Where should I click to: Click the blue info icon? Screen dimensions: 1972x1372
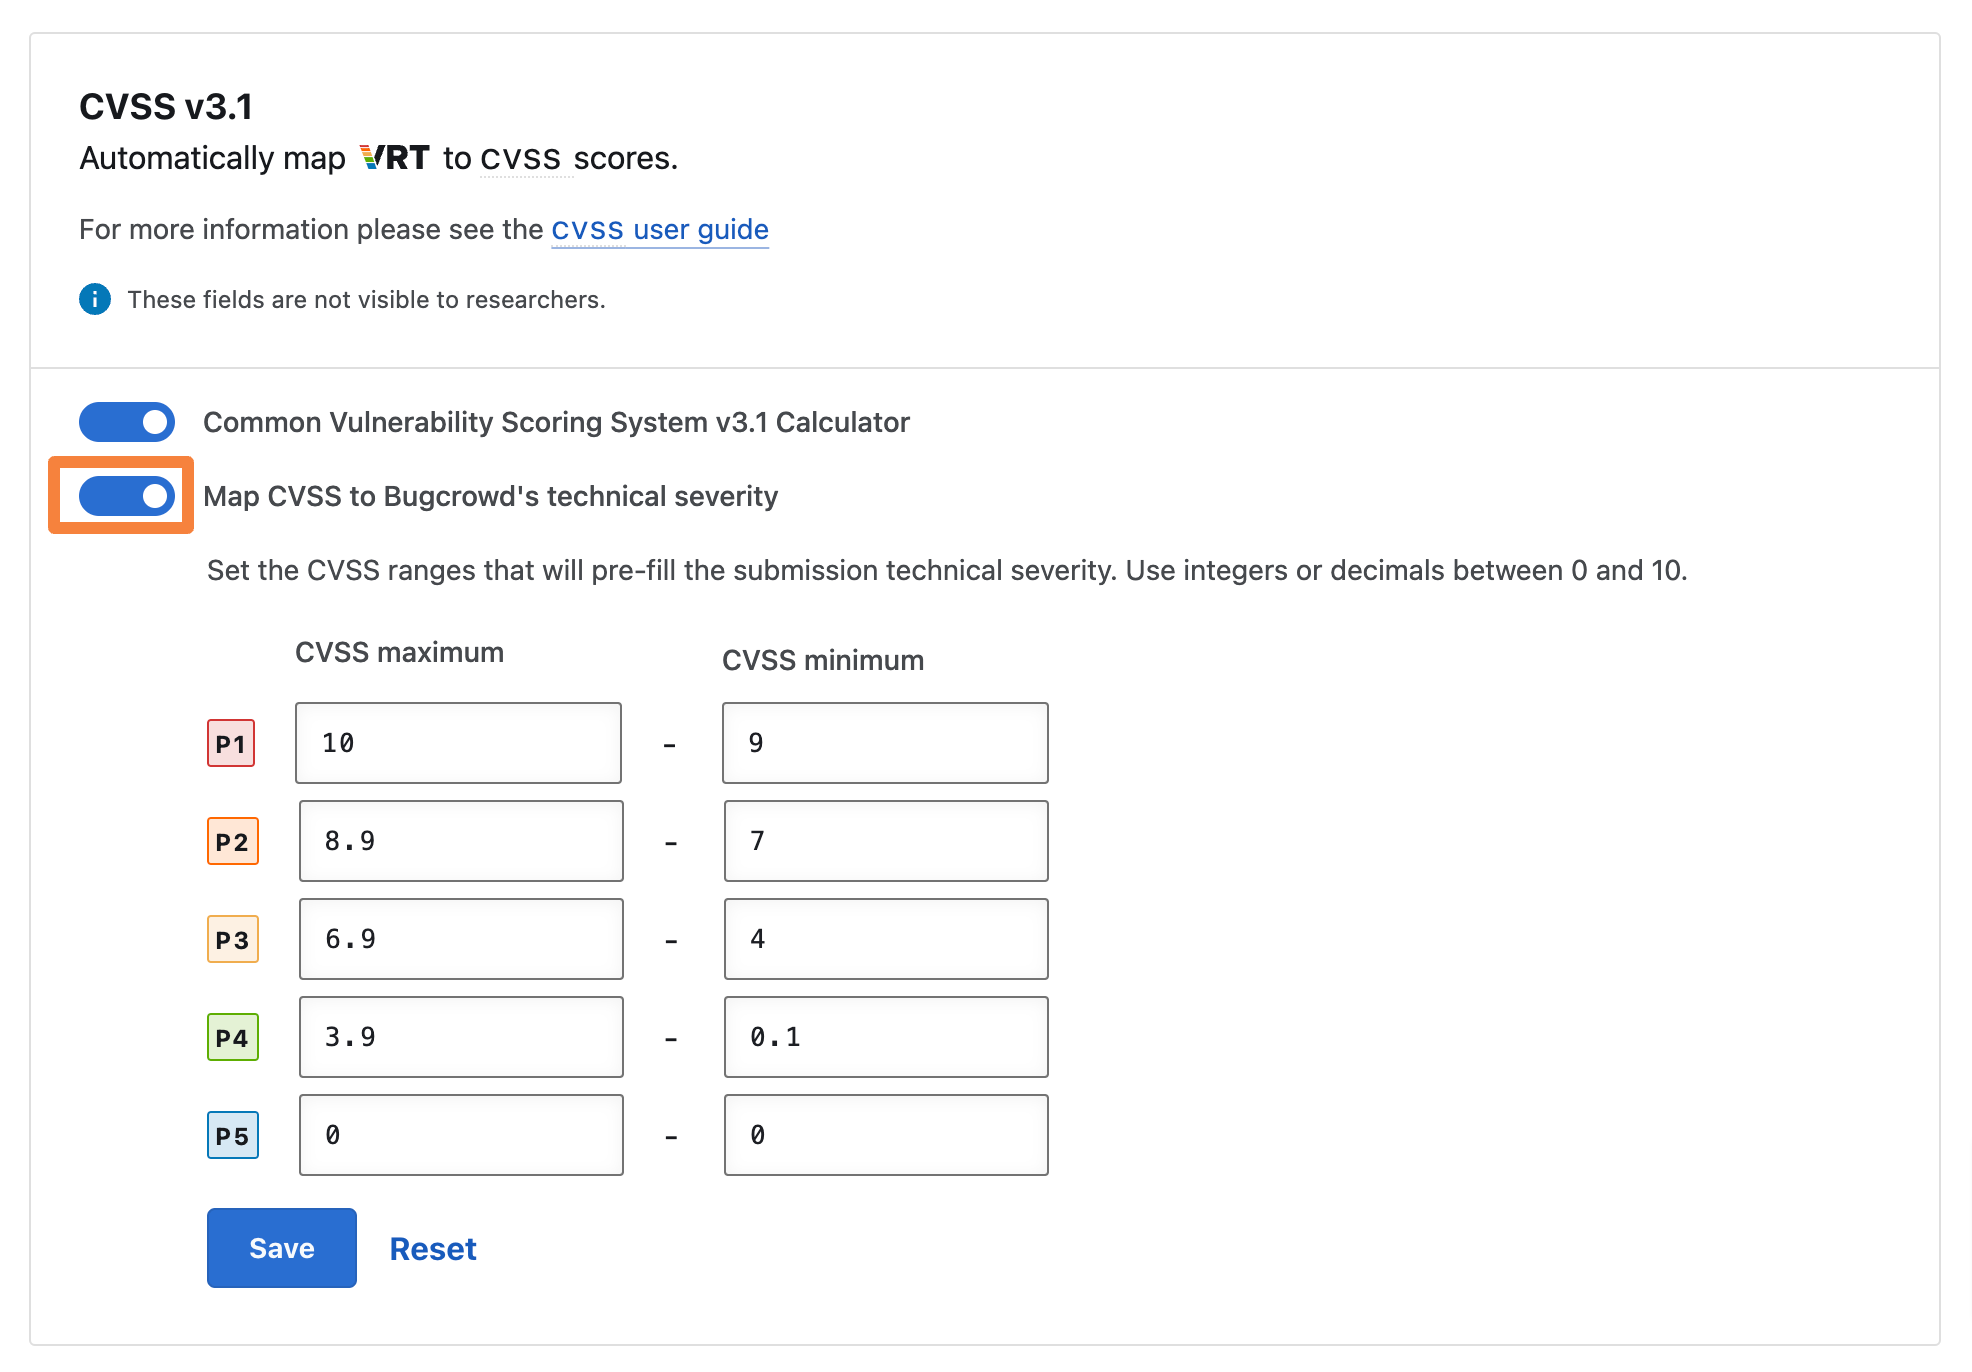tap(95, 299)
